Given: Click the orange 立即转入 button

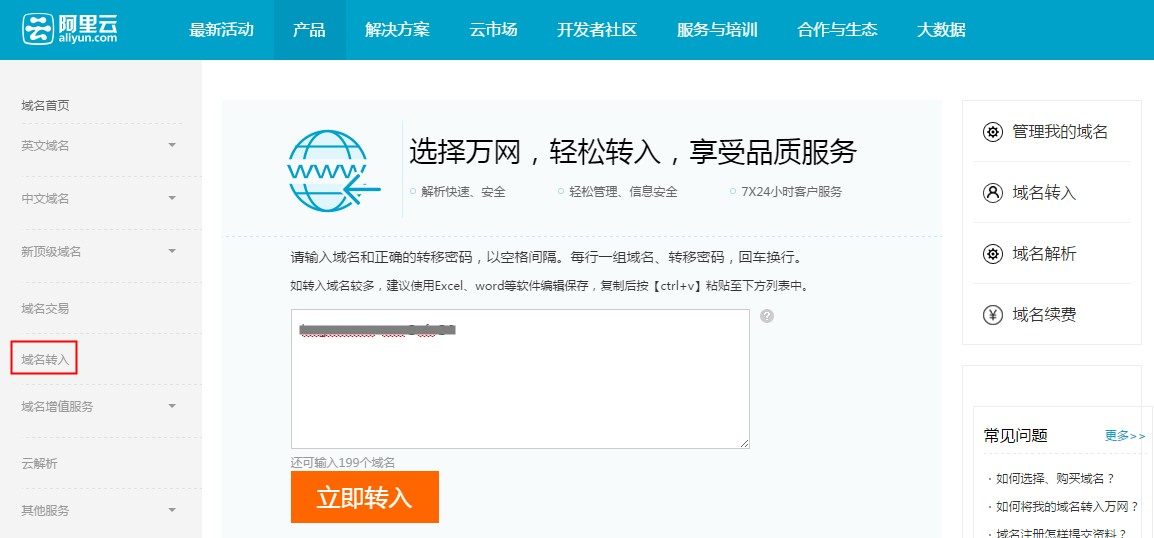Looking at the screenshot, I should 364,497.
